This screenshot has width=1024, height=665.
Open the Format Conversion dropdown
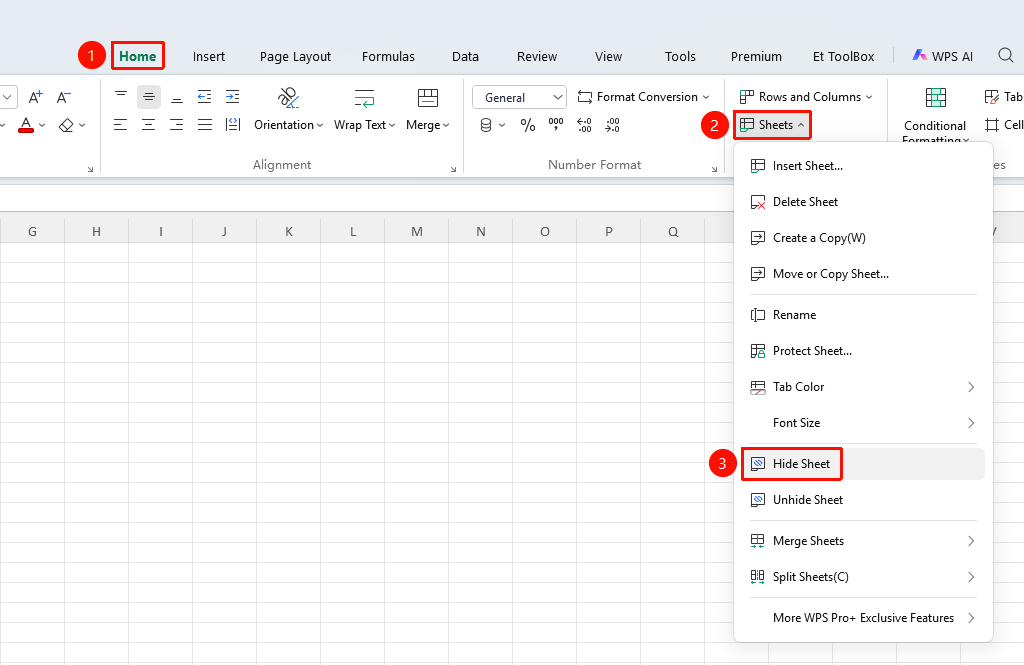[x=643, y=97]
